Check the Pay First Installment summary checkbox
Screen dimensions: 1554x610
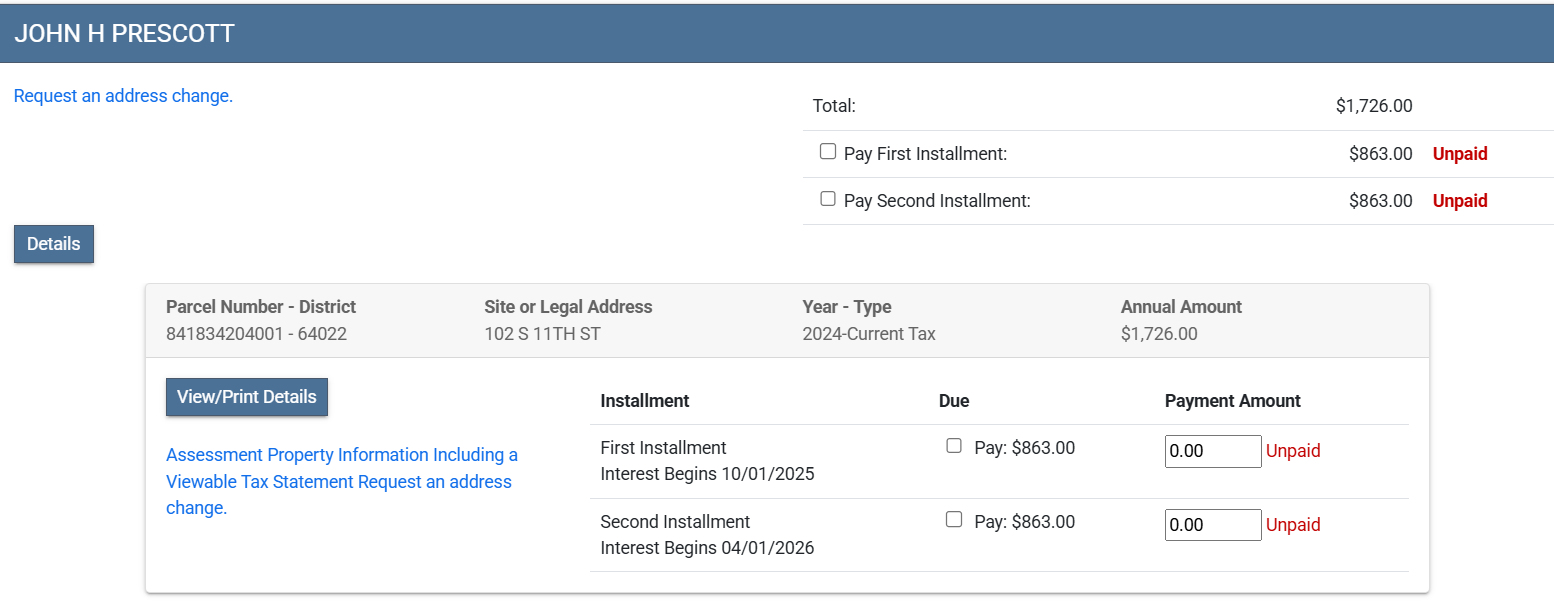(828, 152)
